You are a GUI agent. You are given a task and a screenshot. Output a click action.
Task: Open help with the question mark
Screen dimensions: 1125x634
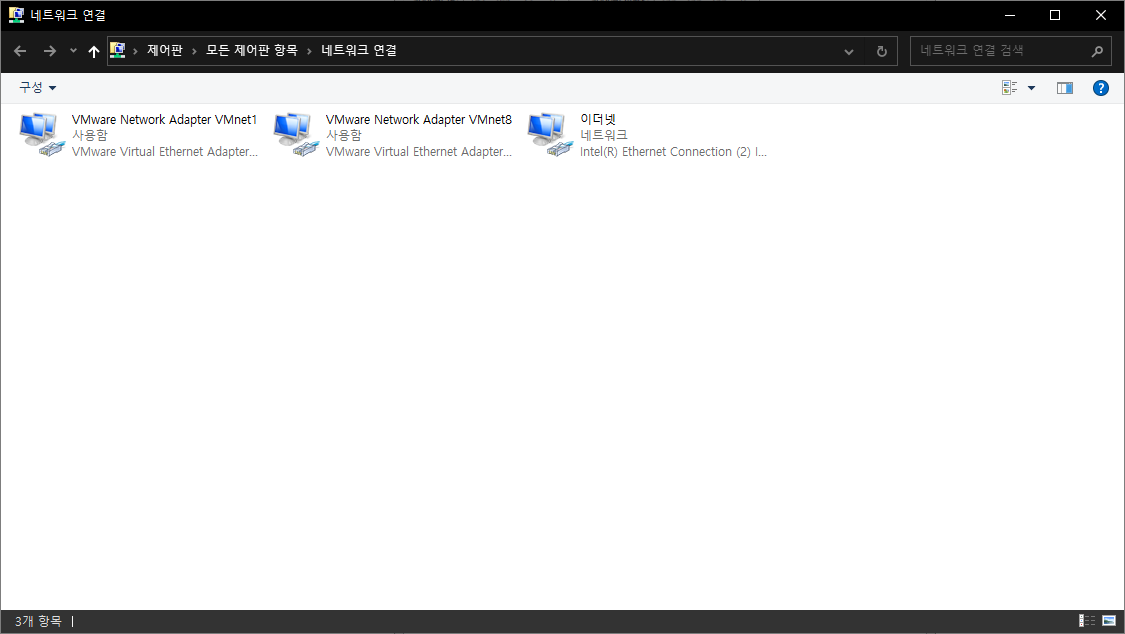coord(1101,87)
